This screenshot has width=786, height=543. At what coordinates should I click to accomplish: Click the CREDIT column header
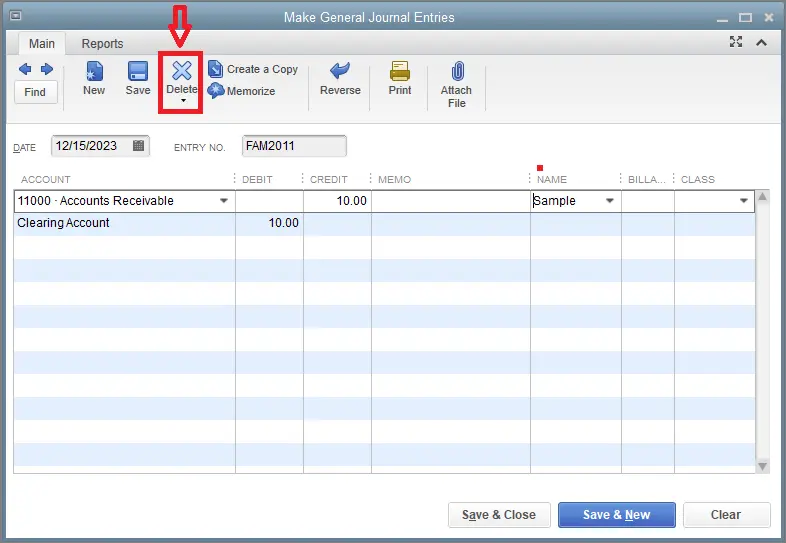coord(328,179)
